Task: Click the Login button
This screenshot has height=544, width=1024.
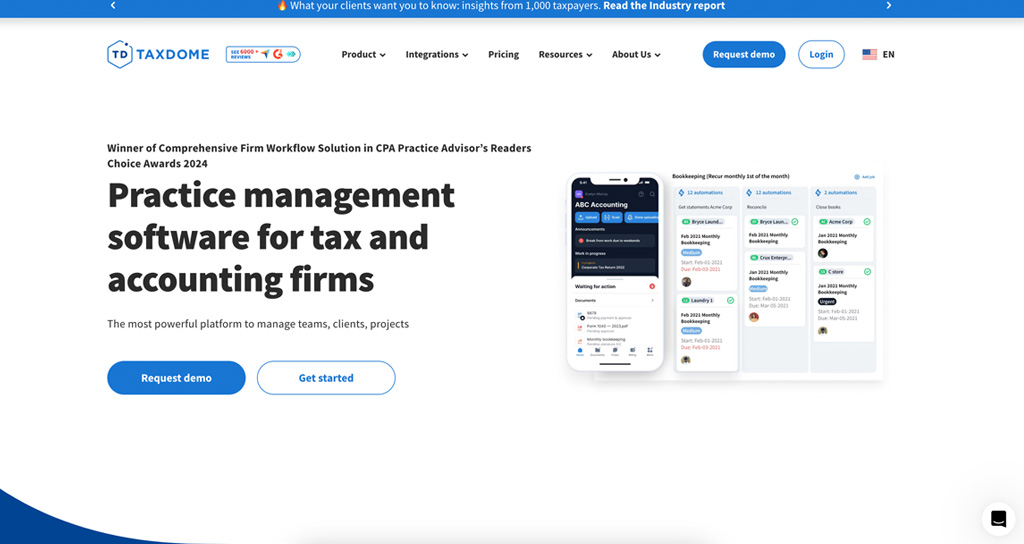Action: click(x=821, y=54)
